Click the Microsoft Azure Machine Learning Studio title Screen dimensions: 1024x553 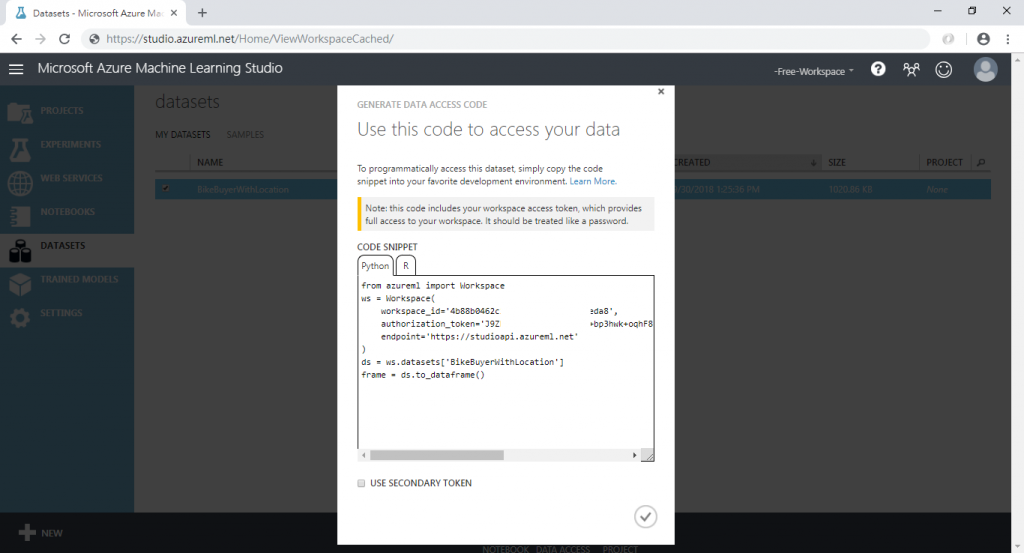click(x=160, y=68)
